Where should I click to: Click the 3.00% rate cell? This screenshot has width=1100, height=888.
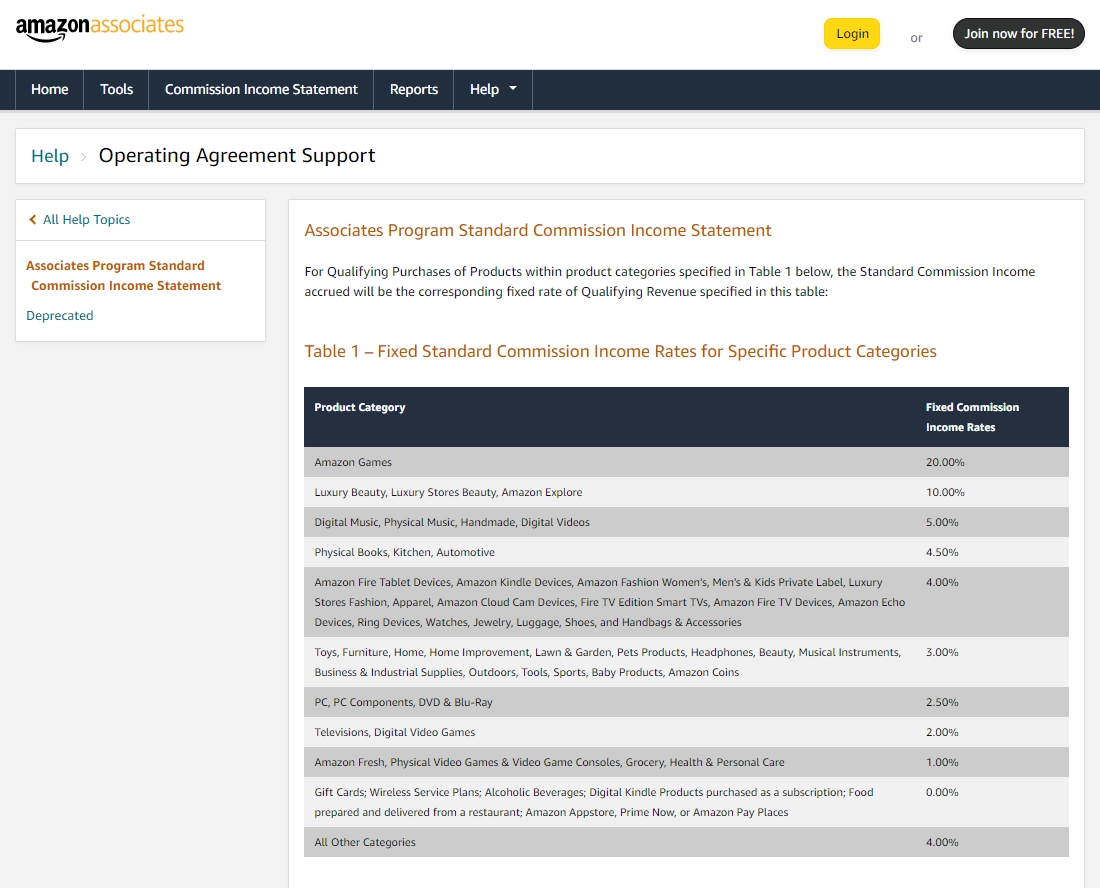942,652
